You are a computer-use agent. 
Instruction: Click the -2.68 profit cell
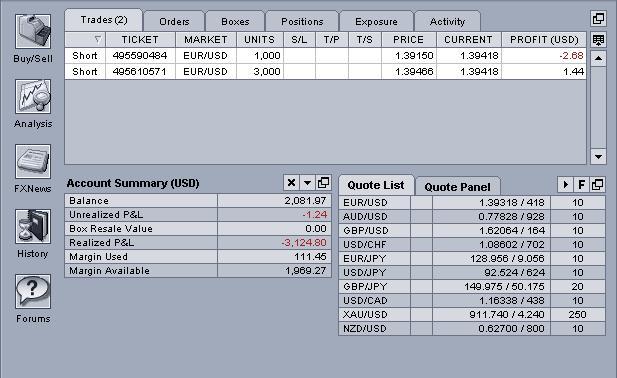(544, 55)
